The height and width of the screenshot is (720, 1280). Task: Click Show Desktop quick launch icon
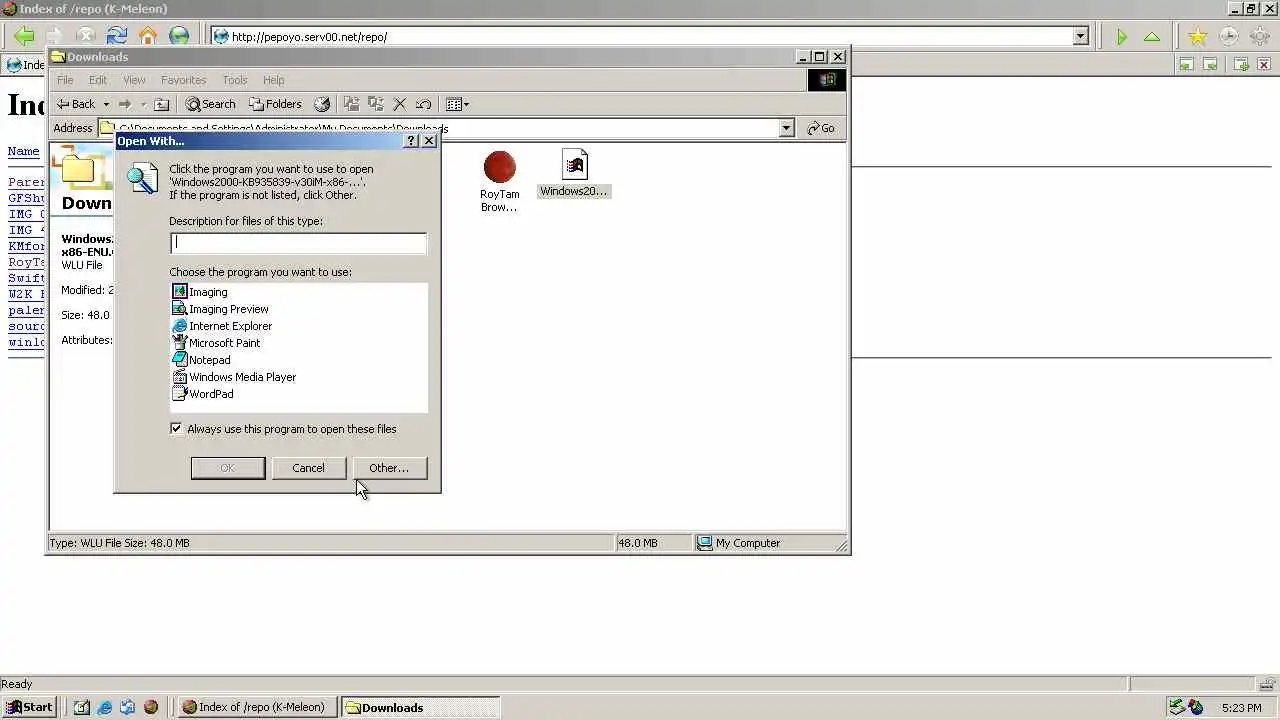coord(82,707)
